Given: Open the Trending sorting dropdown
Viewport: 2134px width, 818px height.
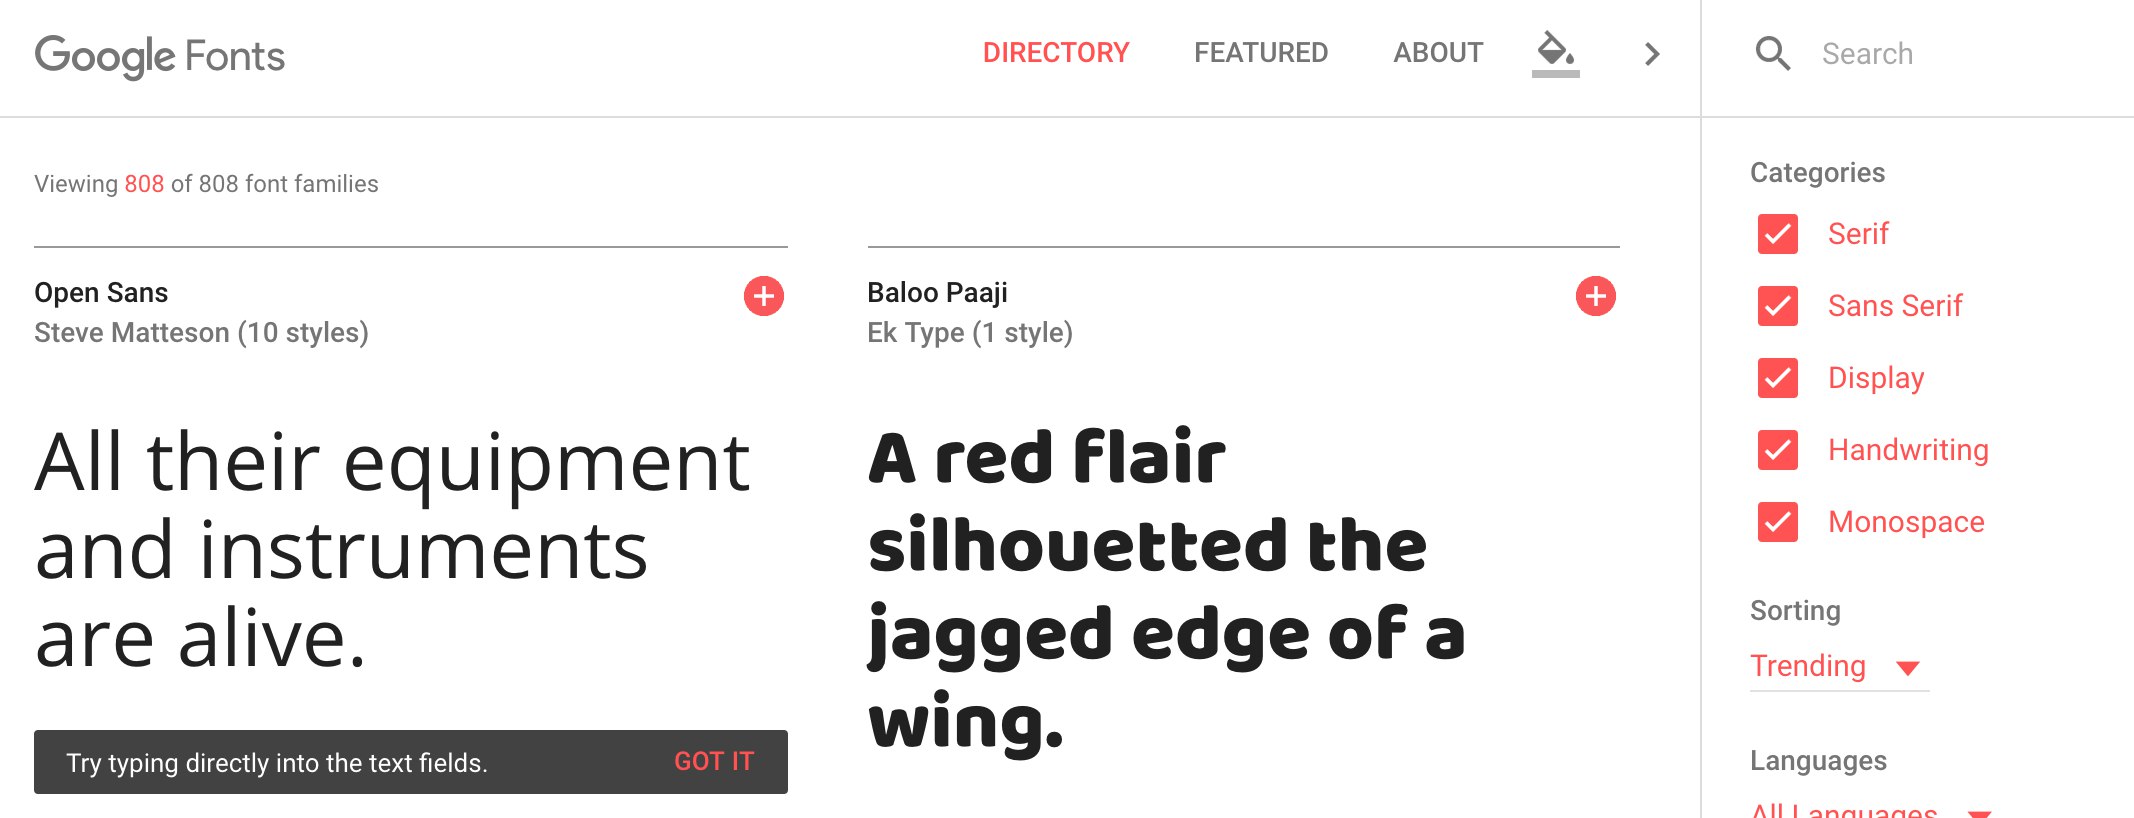Looking at the screenshot, I should click(x=1836, y=666).
